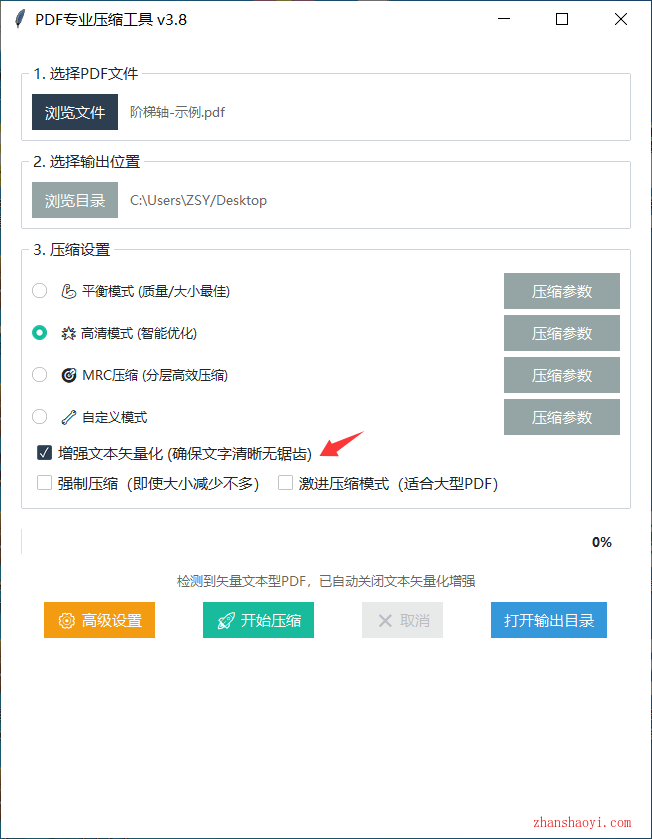Enable the 激进压缩模式 checkbox
The height and width of the screenshot is (839, 652).
point(286,483)
